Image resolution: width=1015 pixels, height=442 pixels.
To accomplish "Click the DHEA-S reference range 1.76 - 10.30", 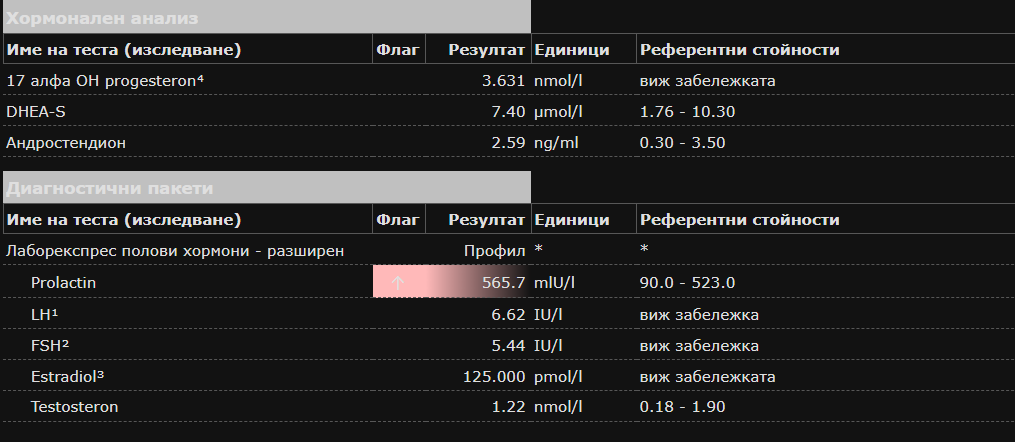I will point(687,111).
